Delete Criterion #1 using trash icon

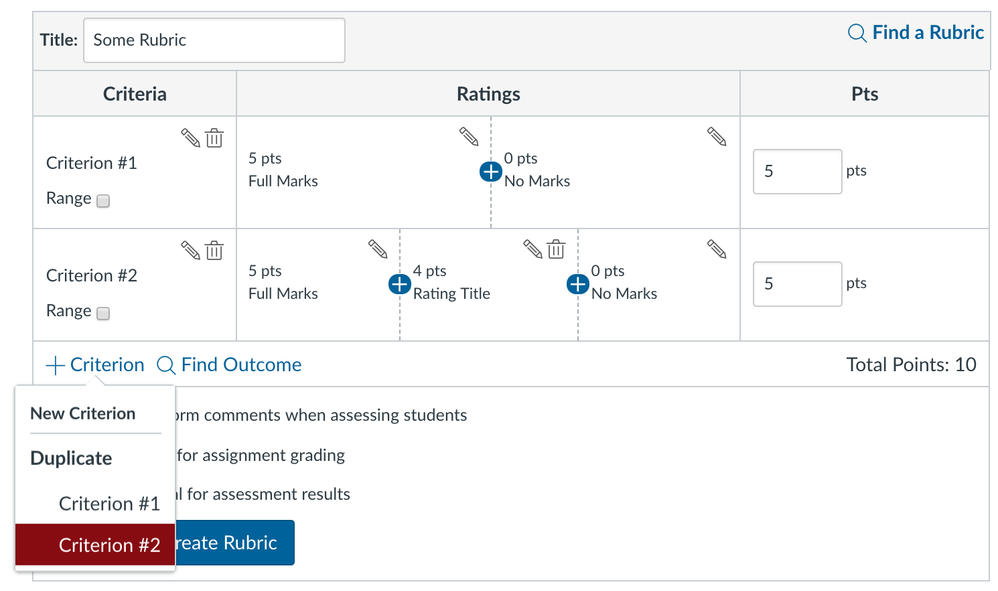214,138
